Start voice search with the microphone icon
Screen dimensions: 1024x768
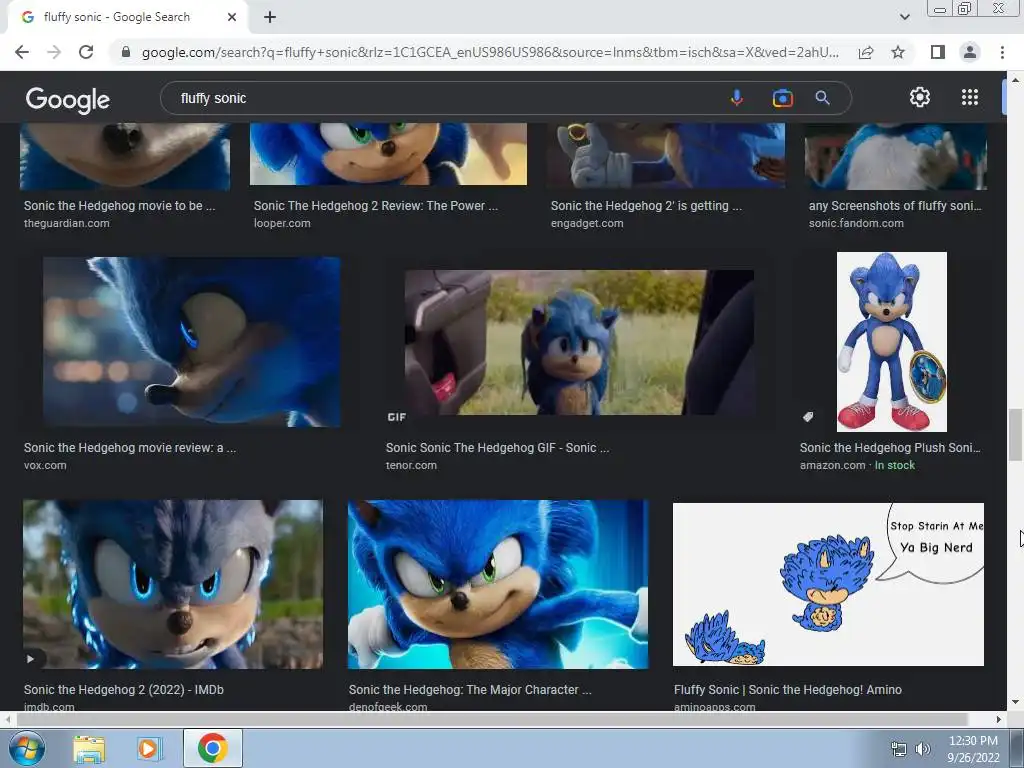[x=737, y=98]
